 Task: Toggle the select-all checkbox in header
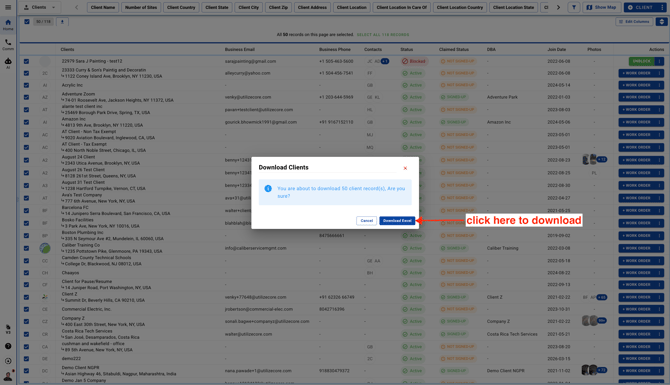pyautogui.click(x=27, y=22)
